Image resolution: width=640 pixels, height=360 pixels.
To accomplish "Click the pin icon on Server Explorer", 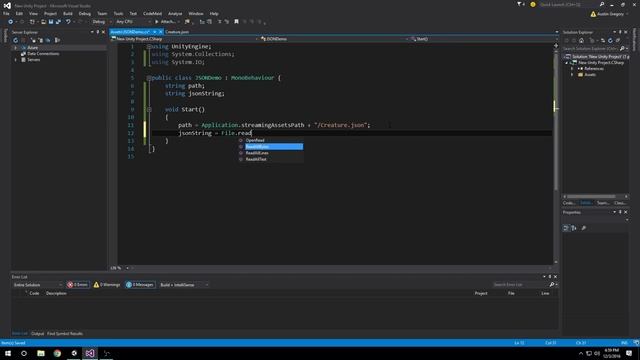I will coord(98,32).
